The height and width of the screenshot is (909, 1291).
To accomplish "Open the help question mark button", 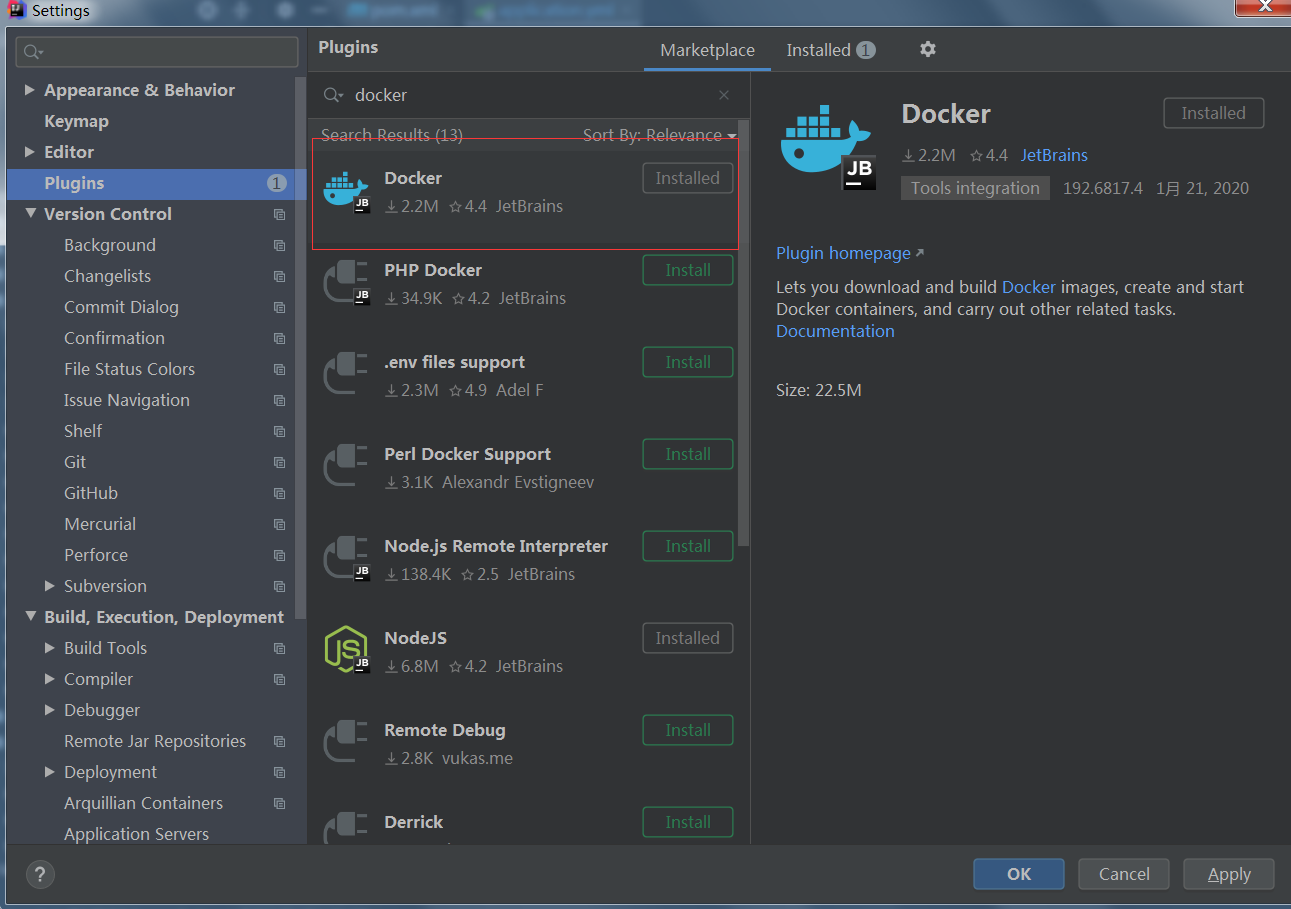I will (x=40, y=874).
